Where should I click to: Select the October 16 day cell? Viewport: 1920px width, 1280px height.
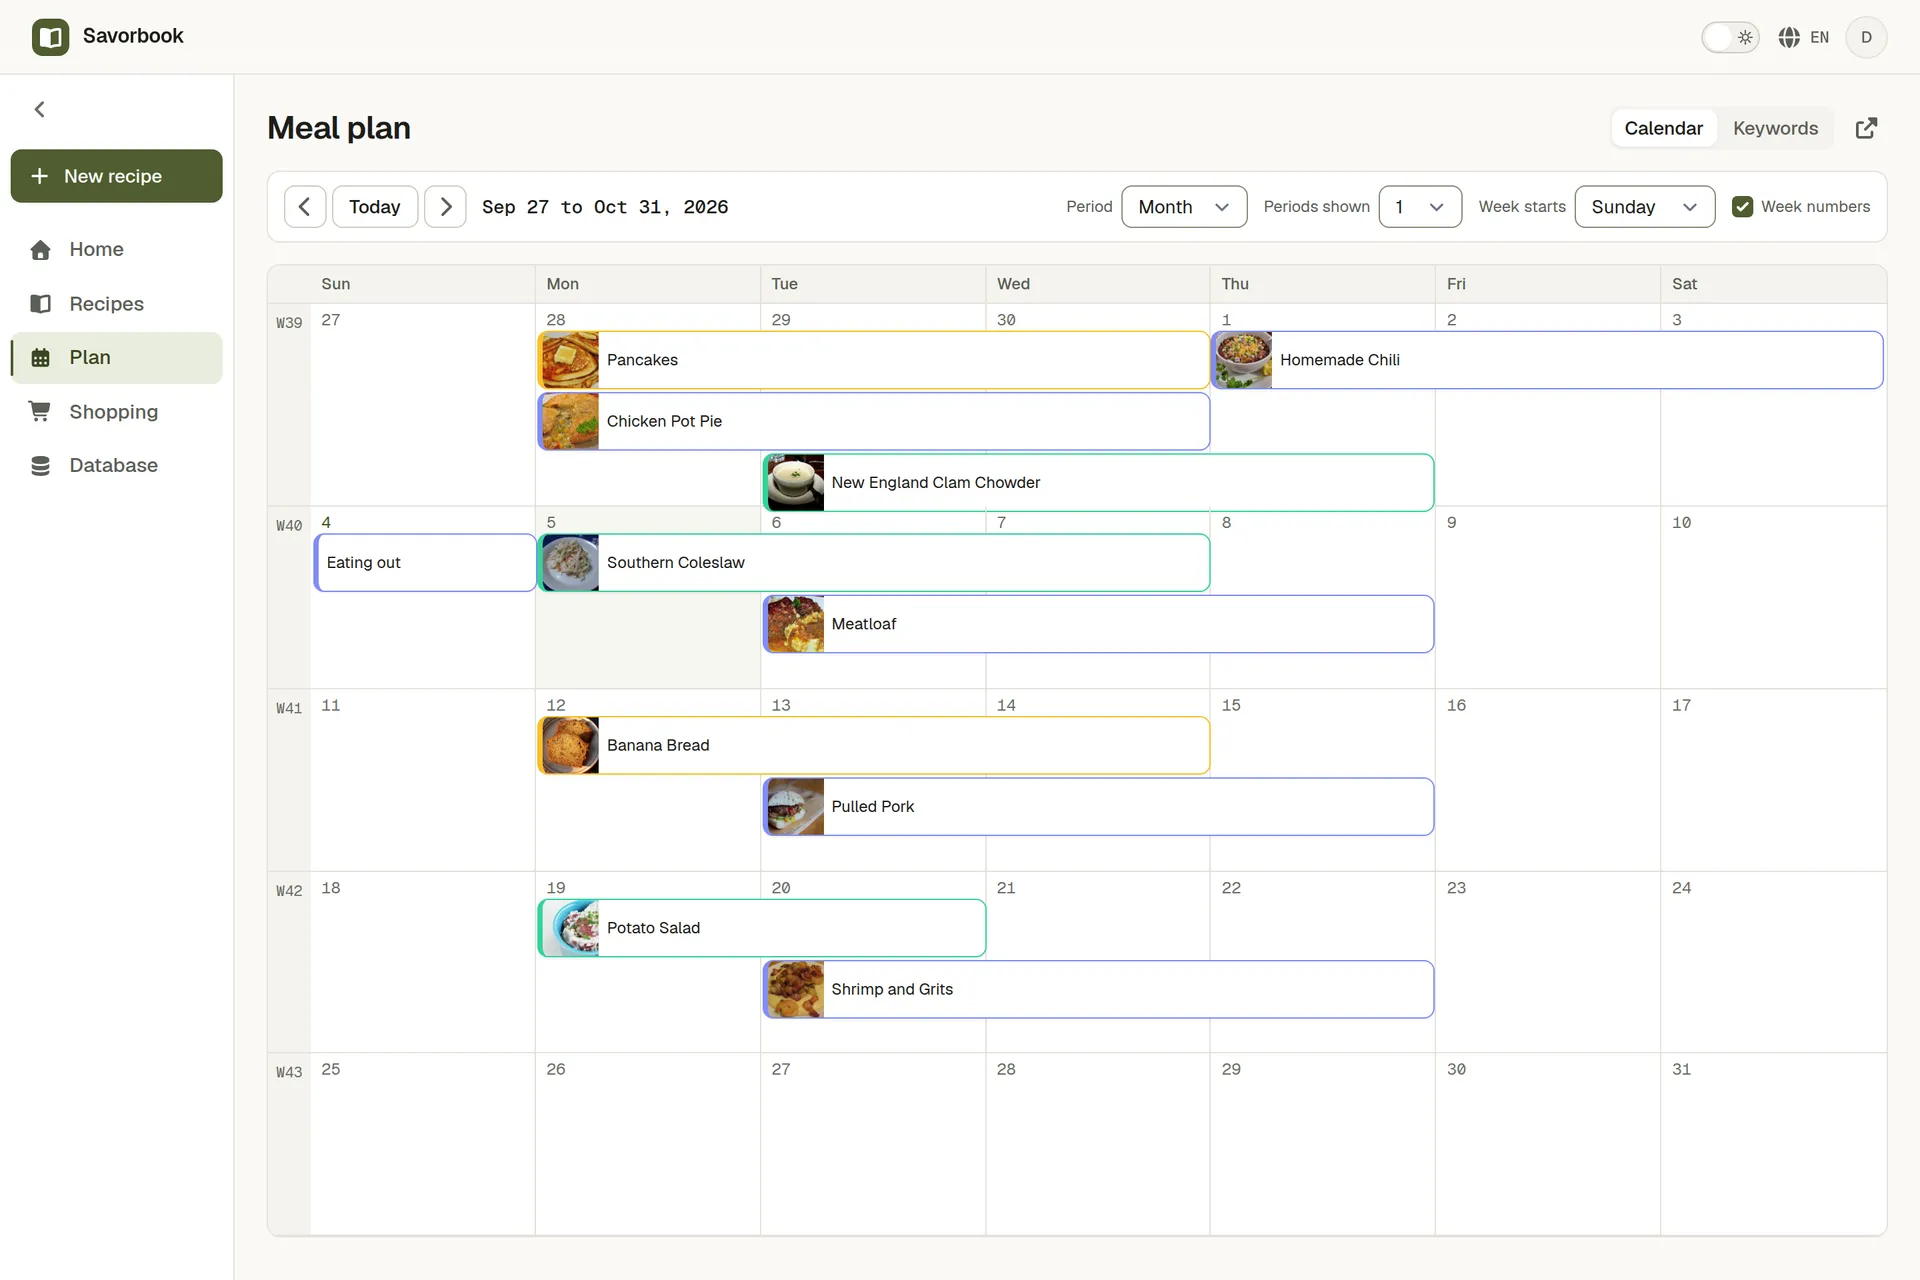(1547, 779)
